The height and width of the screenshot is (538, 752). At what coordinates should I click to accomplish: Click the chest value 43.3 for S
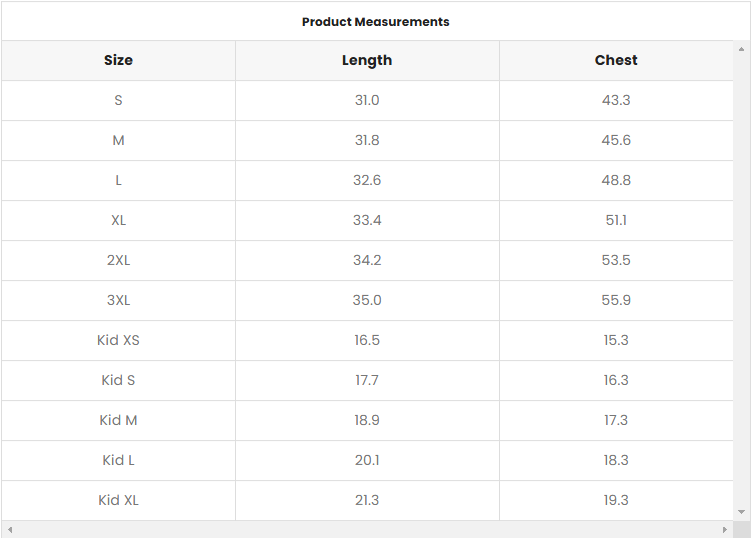point(616,100)
